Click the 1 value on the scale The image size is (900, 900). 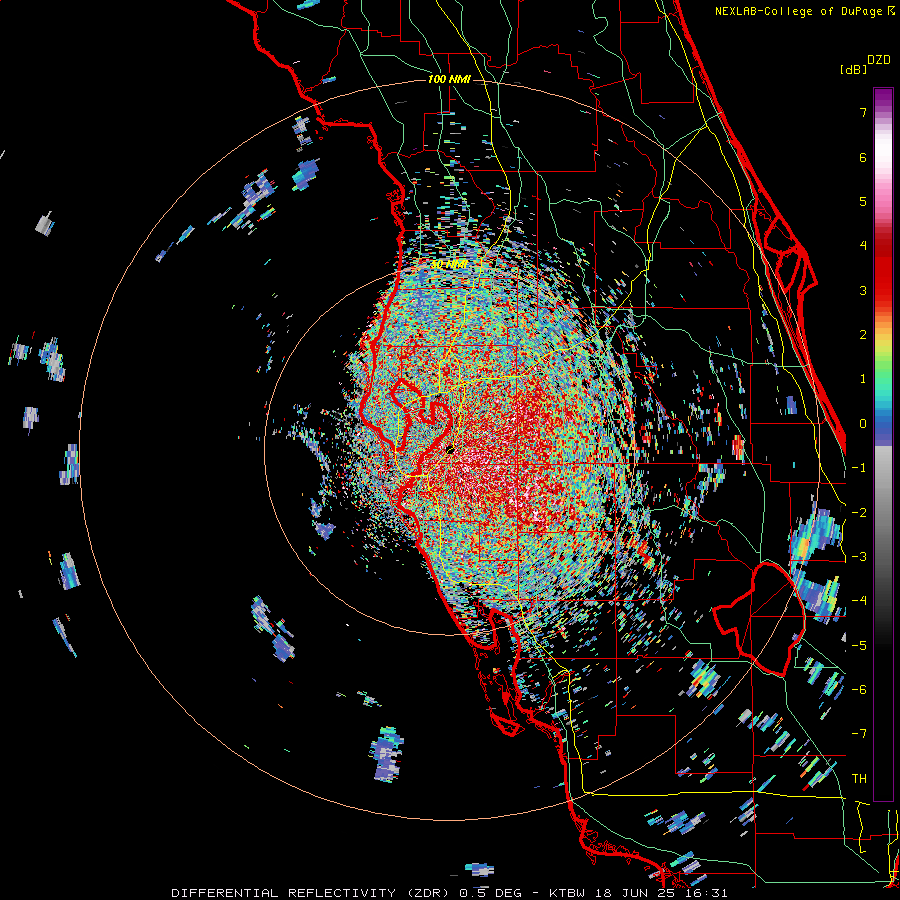click(863, 379)
